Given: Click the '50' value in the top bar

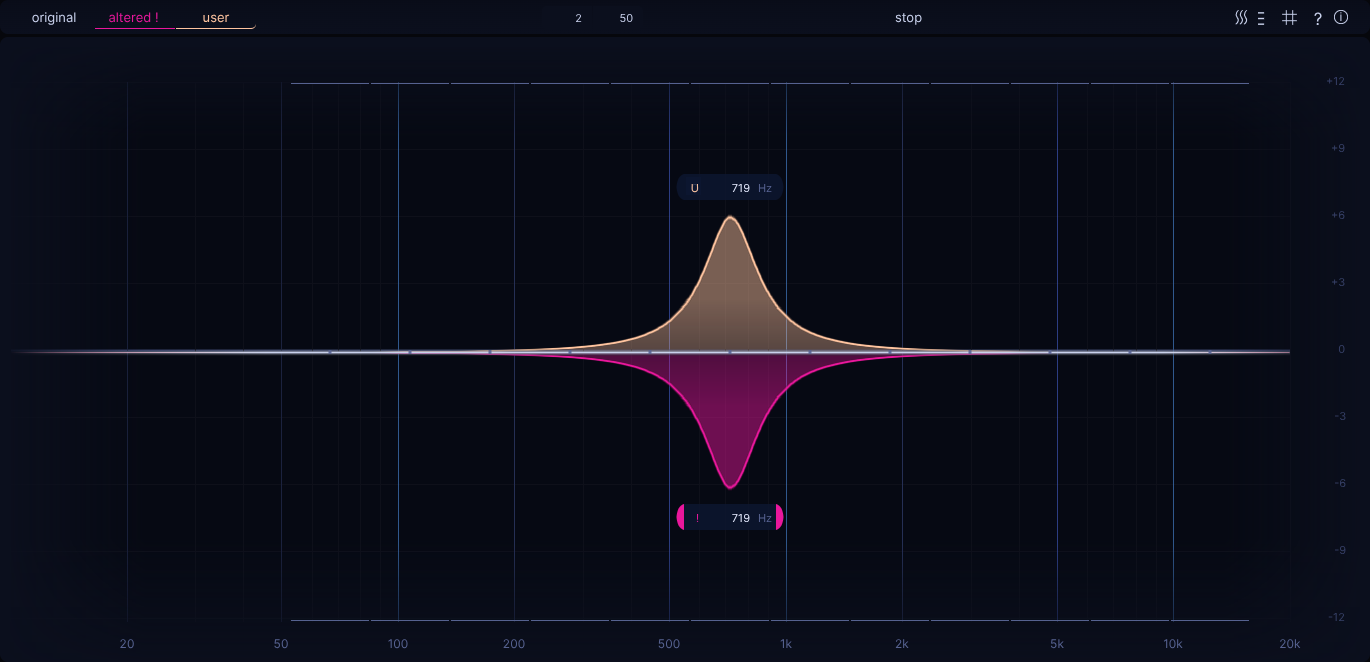Looking at the screenshot, I should click(x=626, y=18).
